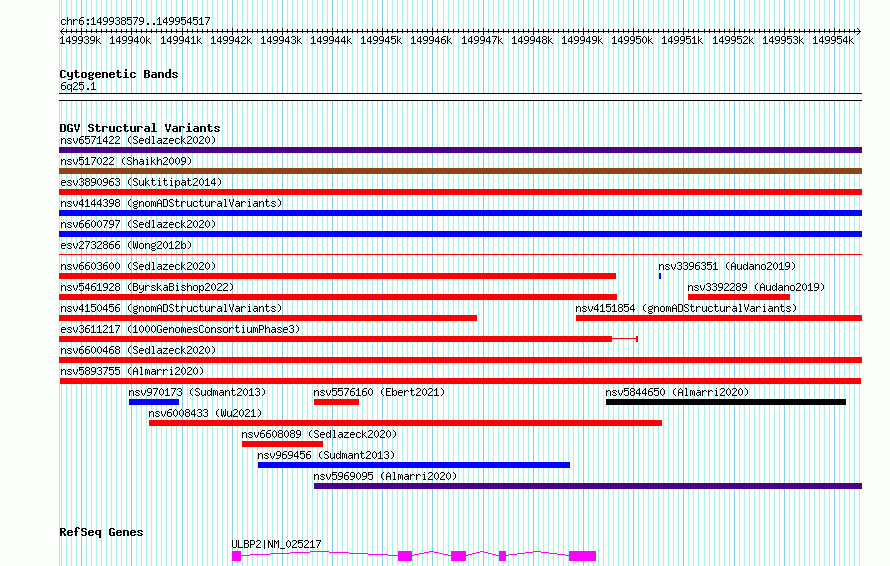
Task: Open nsv4151854 (gnomADStructuralVariants) label
Action: click(686, 308)
